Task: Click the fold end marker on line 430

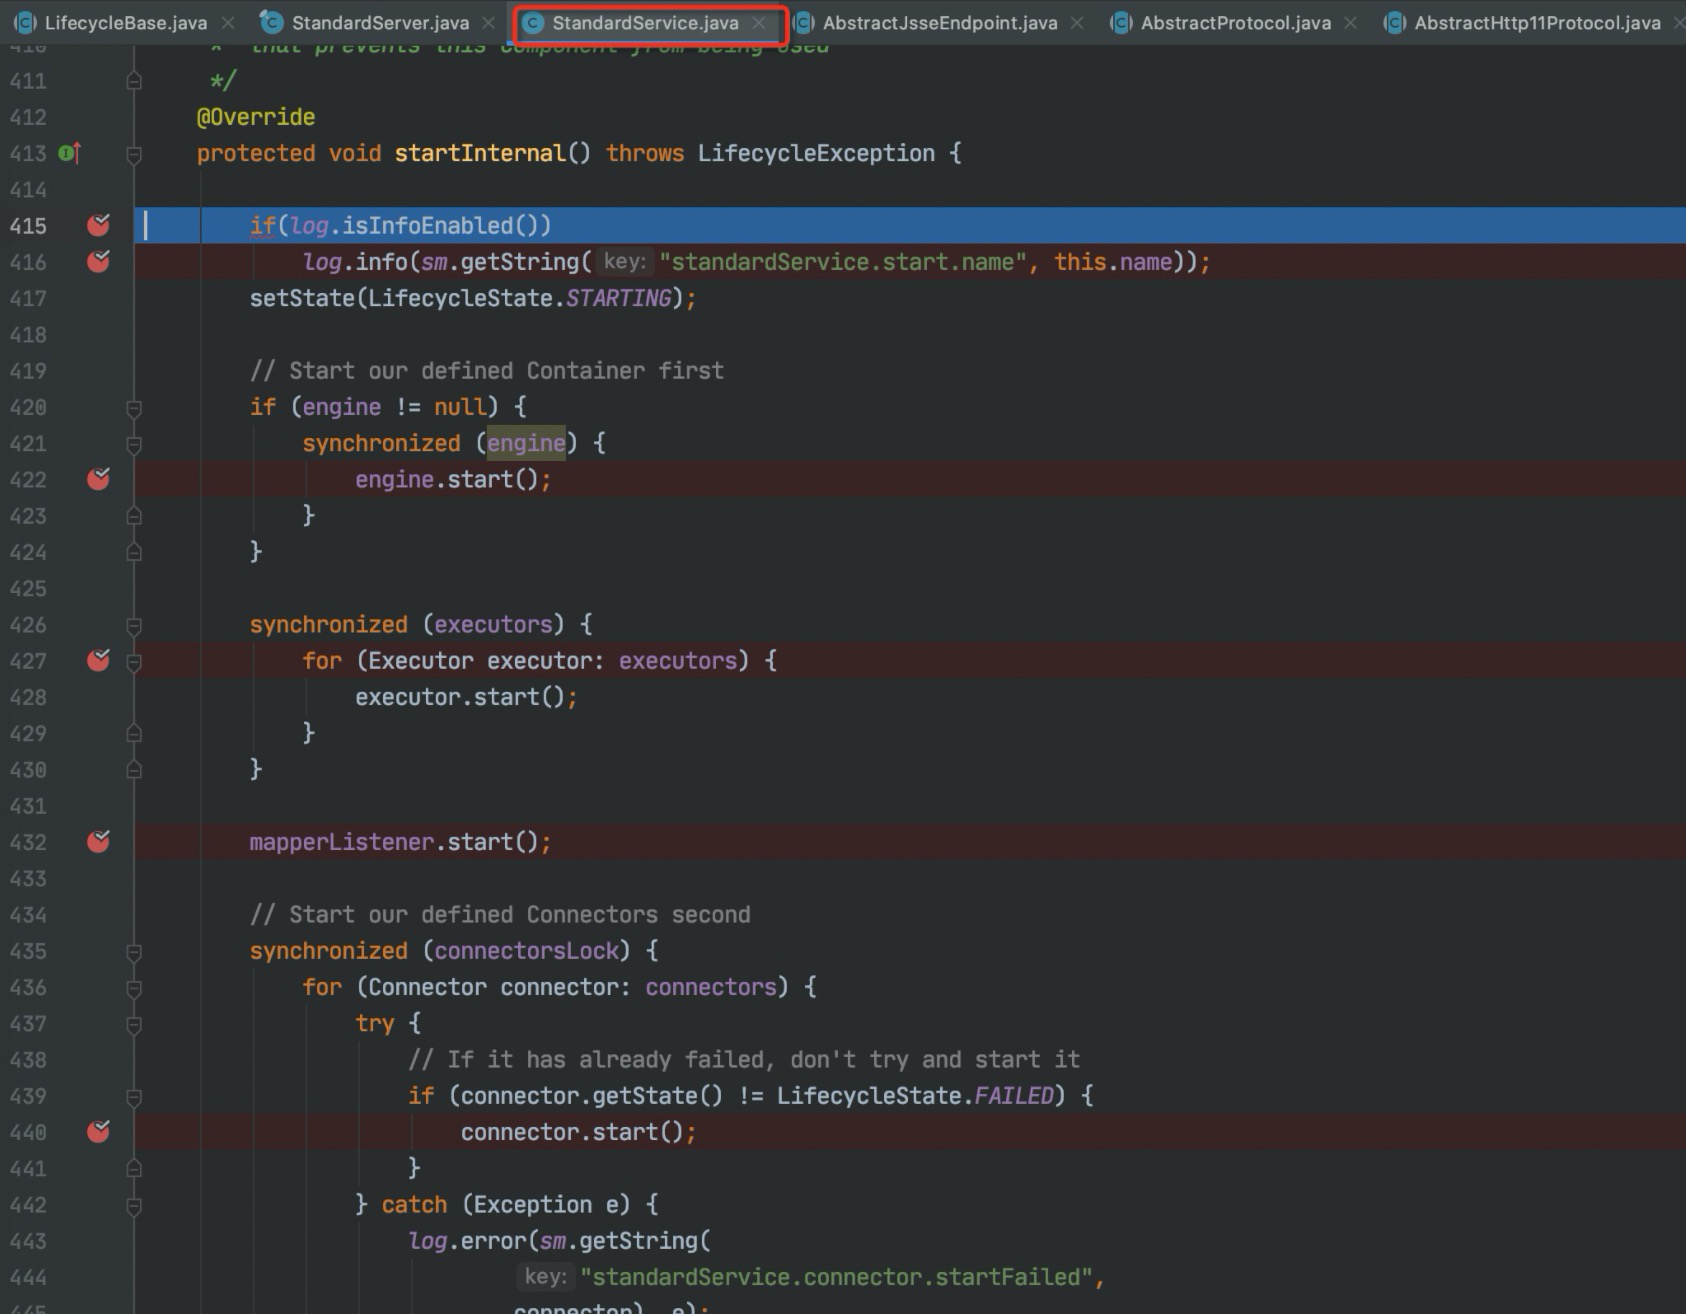Action: 134,770
